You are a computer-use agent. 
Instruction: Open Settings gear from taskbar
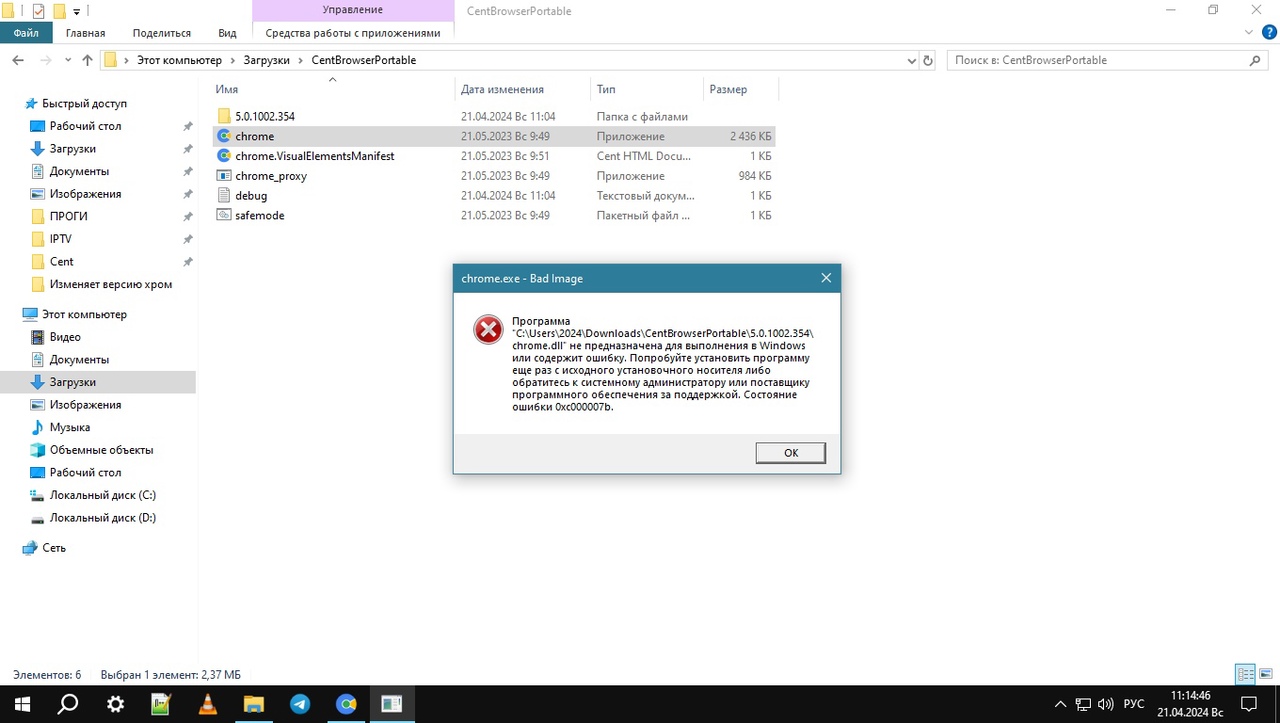115,704
